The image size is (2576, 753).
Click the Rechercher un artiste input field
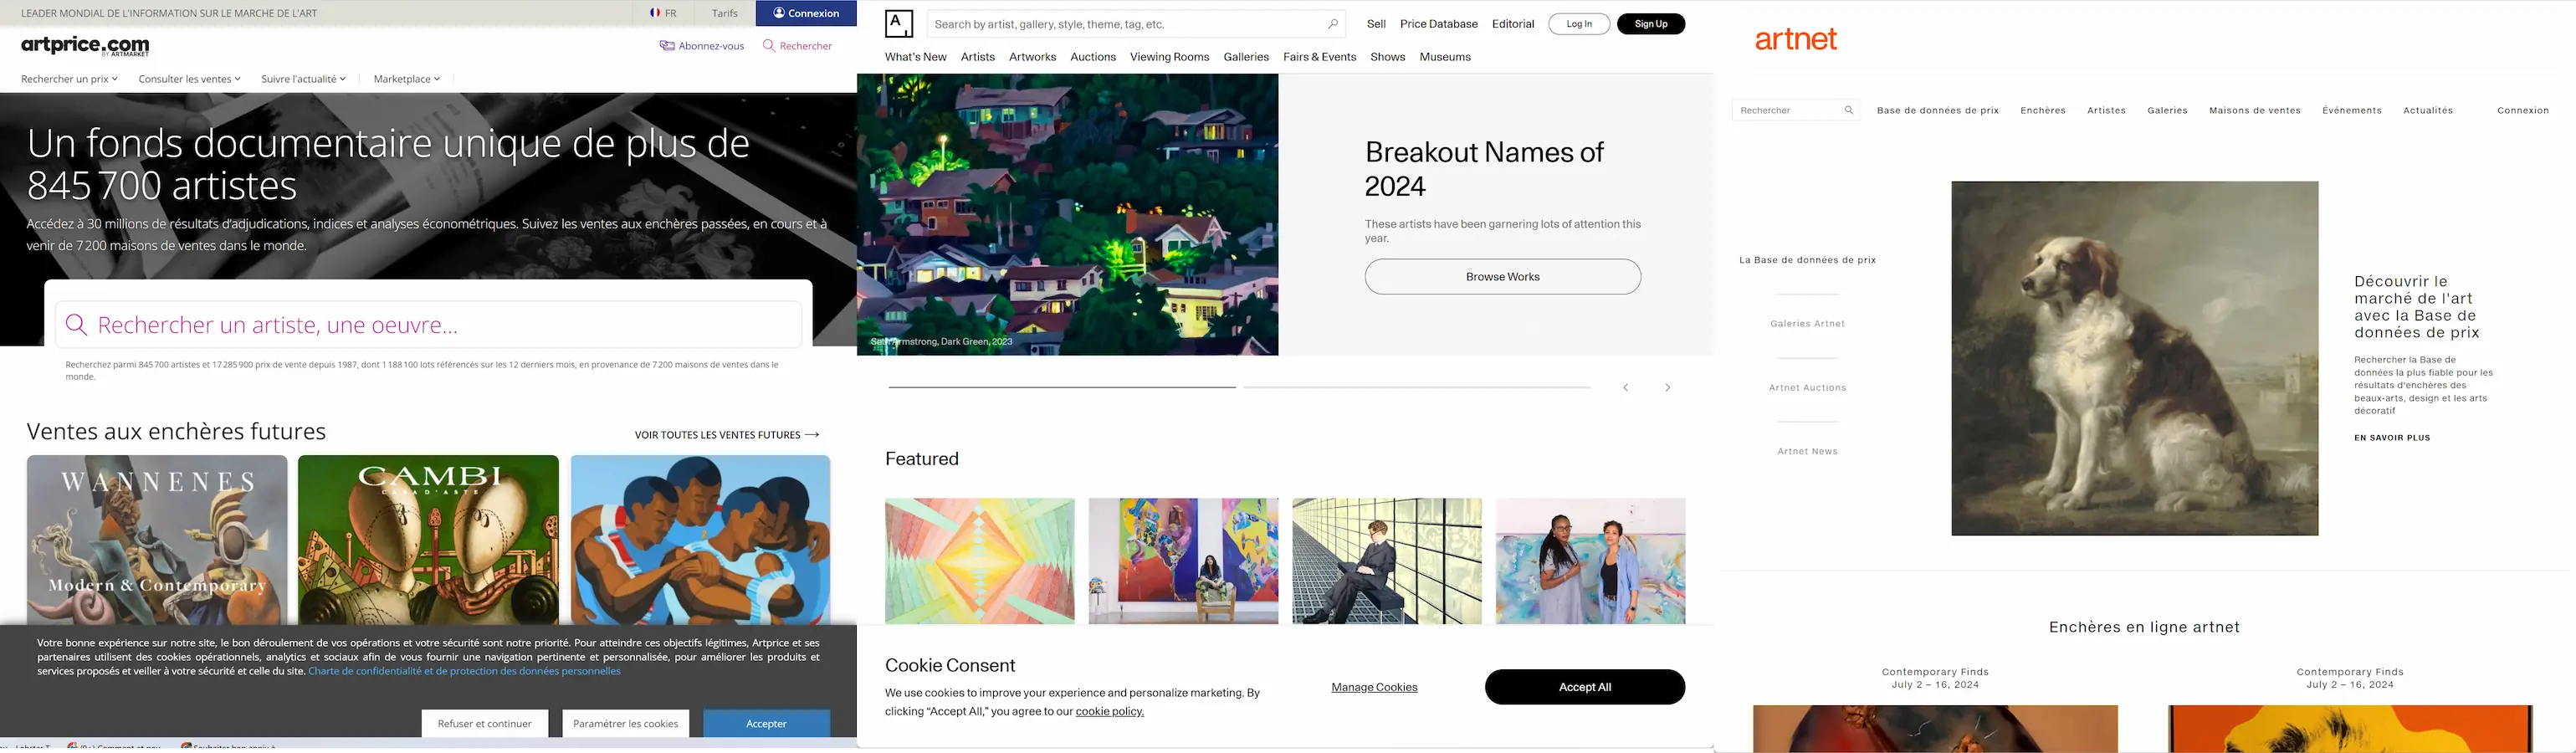click(x=428, y=325)
